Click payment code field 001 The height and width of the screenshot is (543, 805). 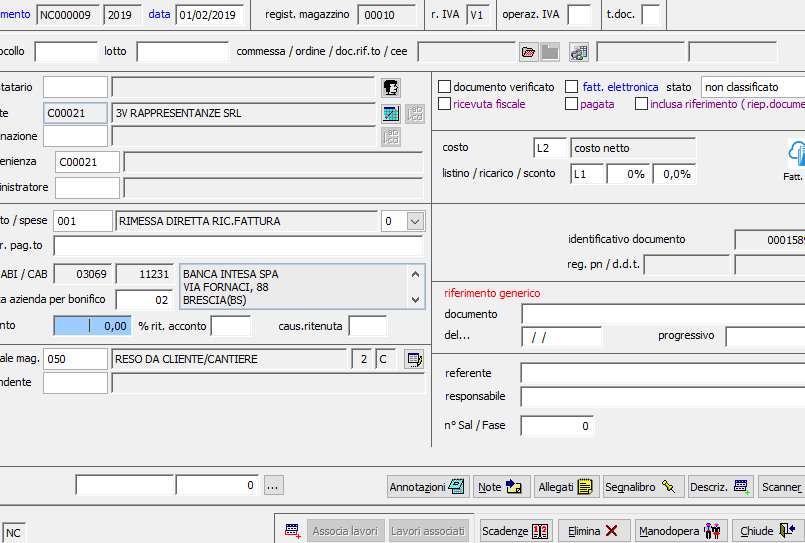(83, 221)
